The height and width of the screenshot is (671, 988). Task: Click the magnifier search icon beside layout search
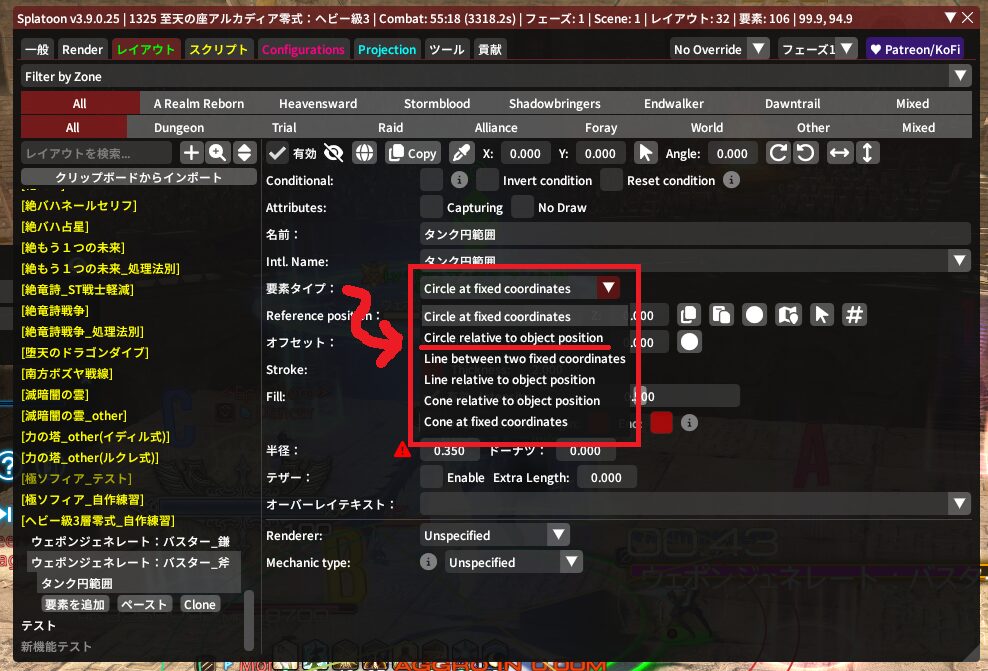coord(217,153)
